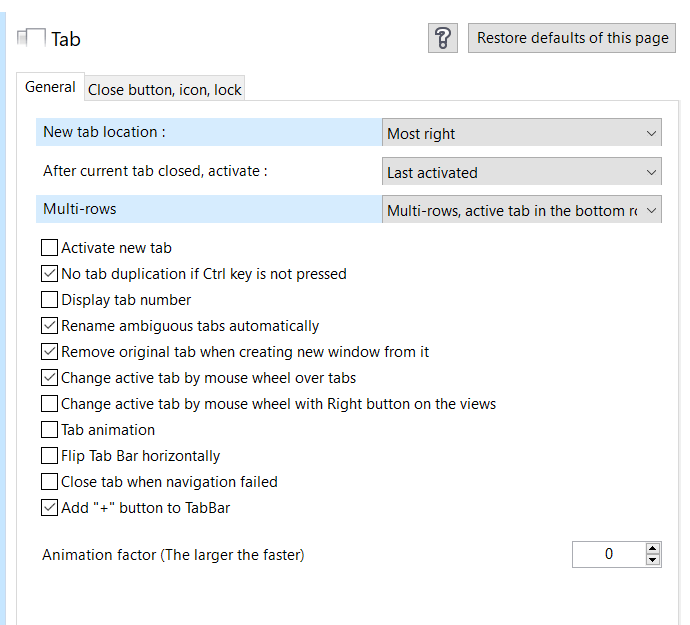Enable the Activate new tab checkbox
The image size is (690, 625).
[x=49, y=247]
